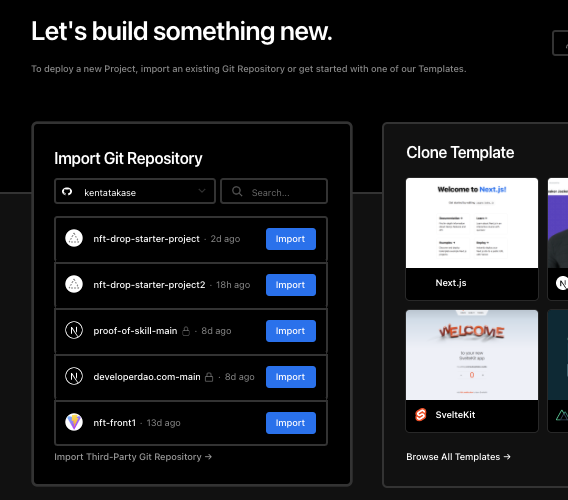Import the nft-drop-starter-project2 repository

coord(291,285)
